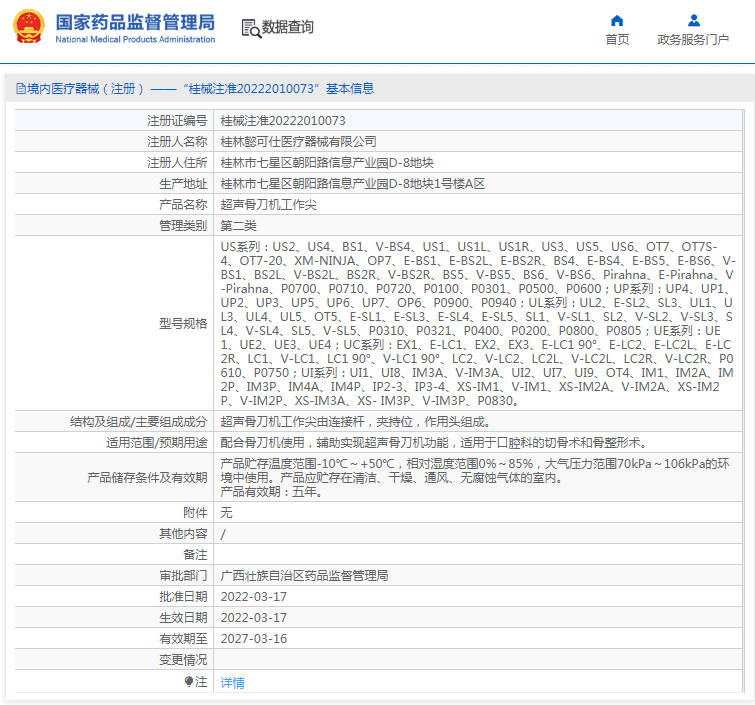Click the model list starting US系列
The image size is (755, 705).
[x=477, y=324]
